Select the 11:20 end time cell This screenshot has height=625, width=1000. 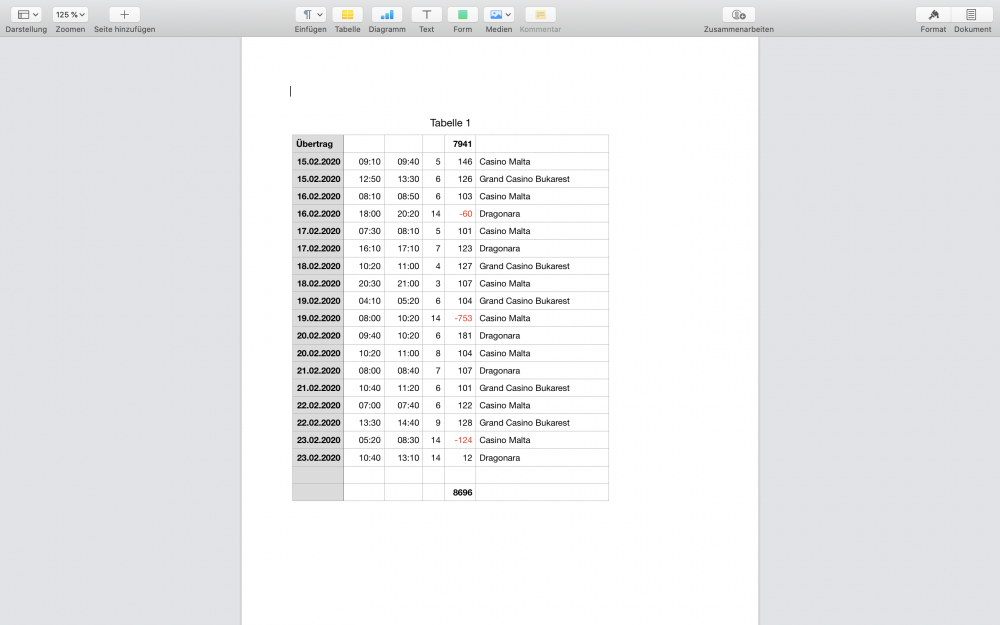tap(403, 388)
